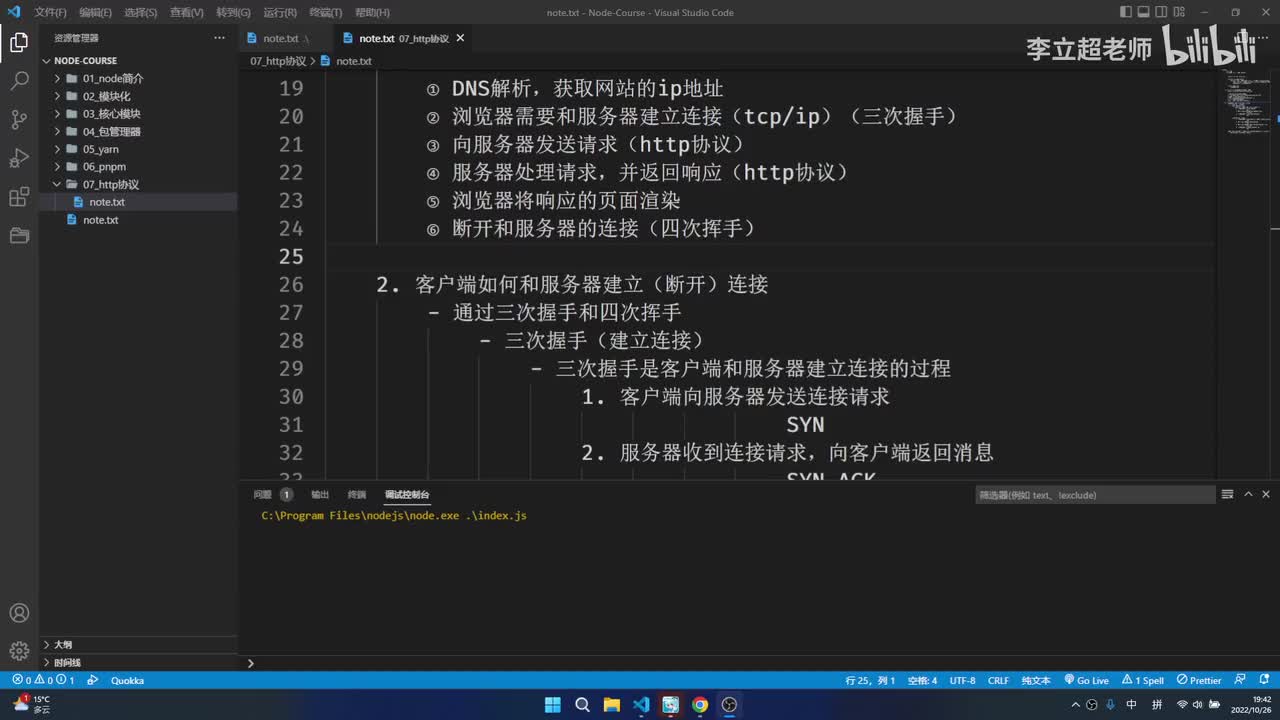Change indentation via 空格: 4
1280x720 pixels.
point(922,680)
